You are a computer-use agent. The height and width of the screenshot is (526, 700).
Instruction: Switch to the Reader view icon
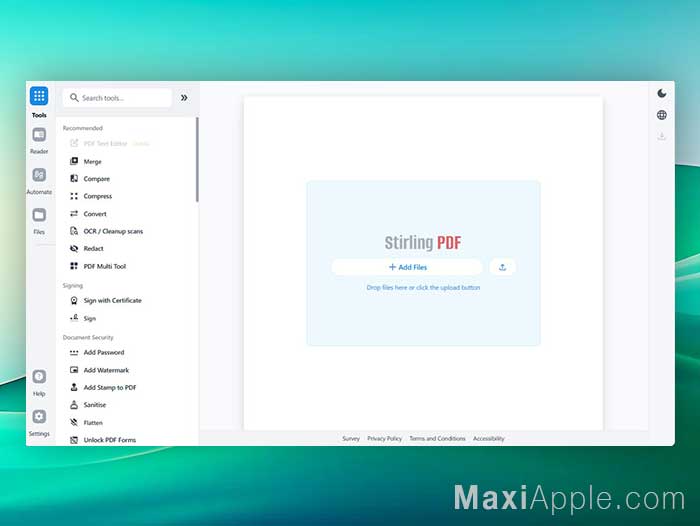tap(39, 135)
